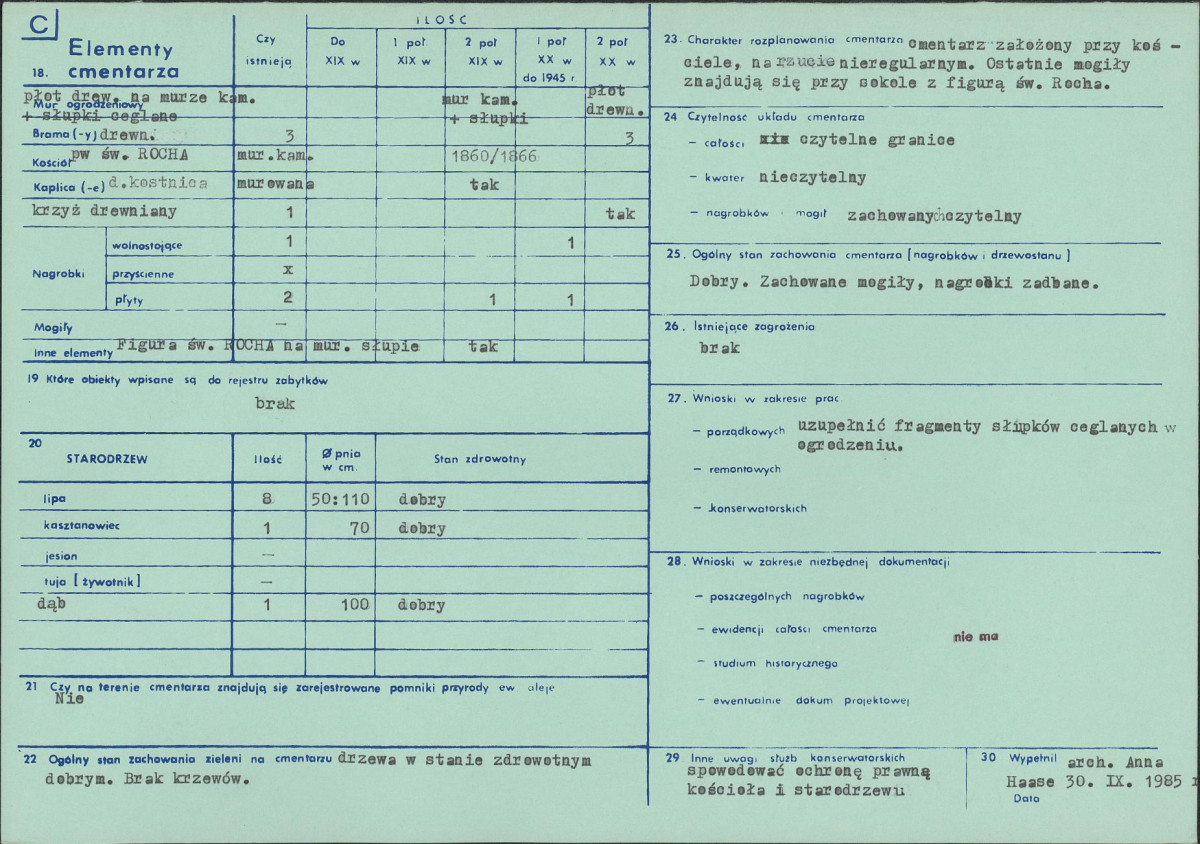Click 'dobry' in the kasztanowiec row

pyautogui.click(x=422, y=528)
